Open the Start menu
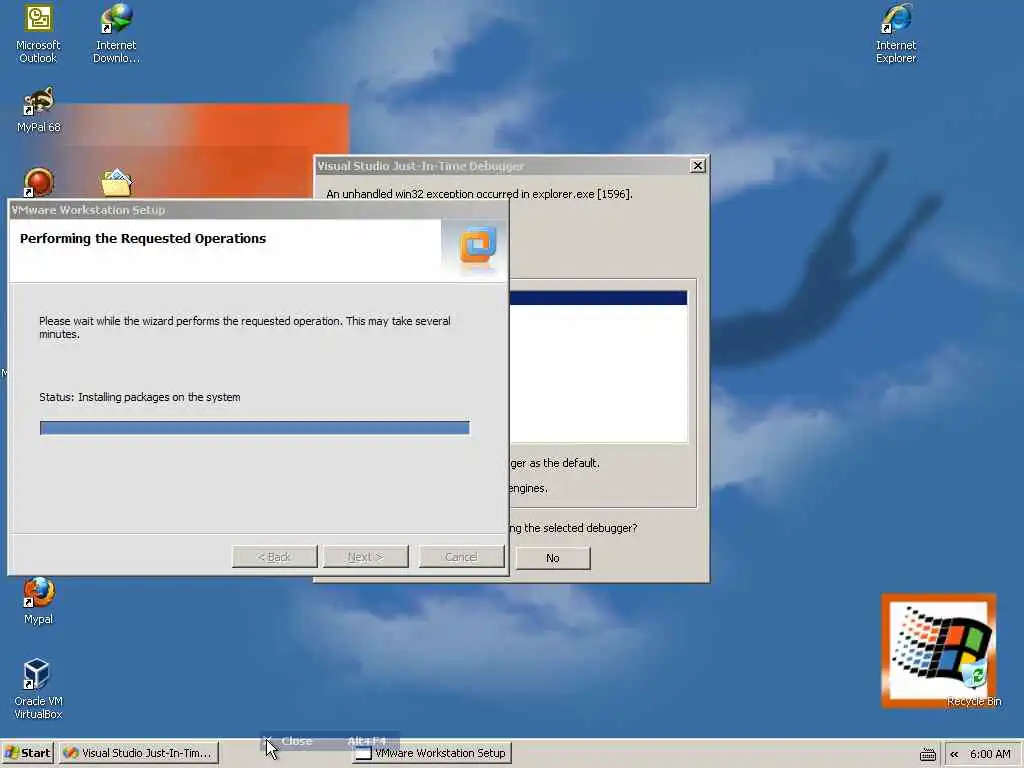This screenshot has height=768, width=1024. pos(27,753)
